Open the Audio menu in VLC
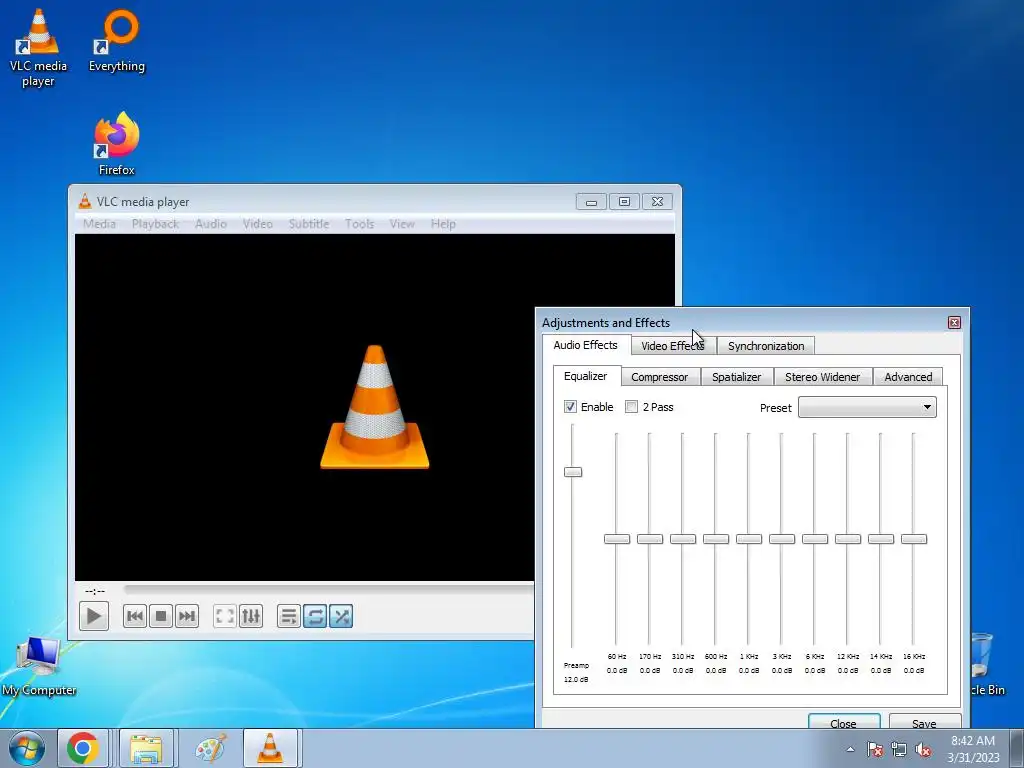 [x=211, y=224]
